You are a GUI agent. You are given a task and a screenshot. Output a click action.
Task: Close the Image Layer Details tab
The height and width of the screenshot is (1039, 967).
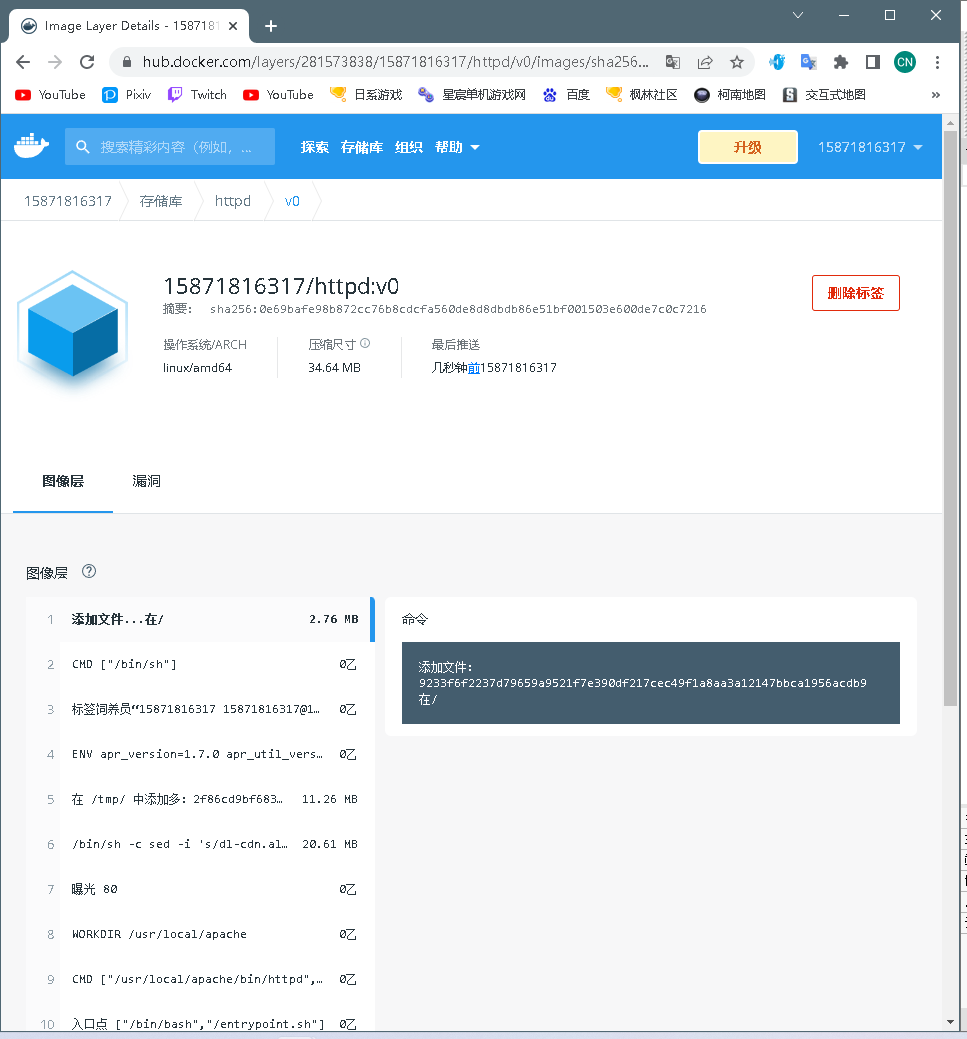233,26
